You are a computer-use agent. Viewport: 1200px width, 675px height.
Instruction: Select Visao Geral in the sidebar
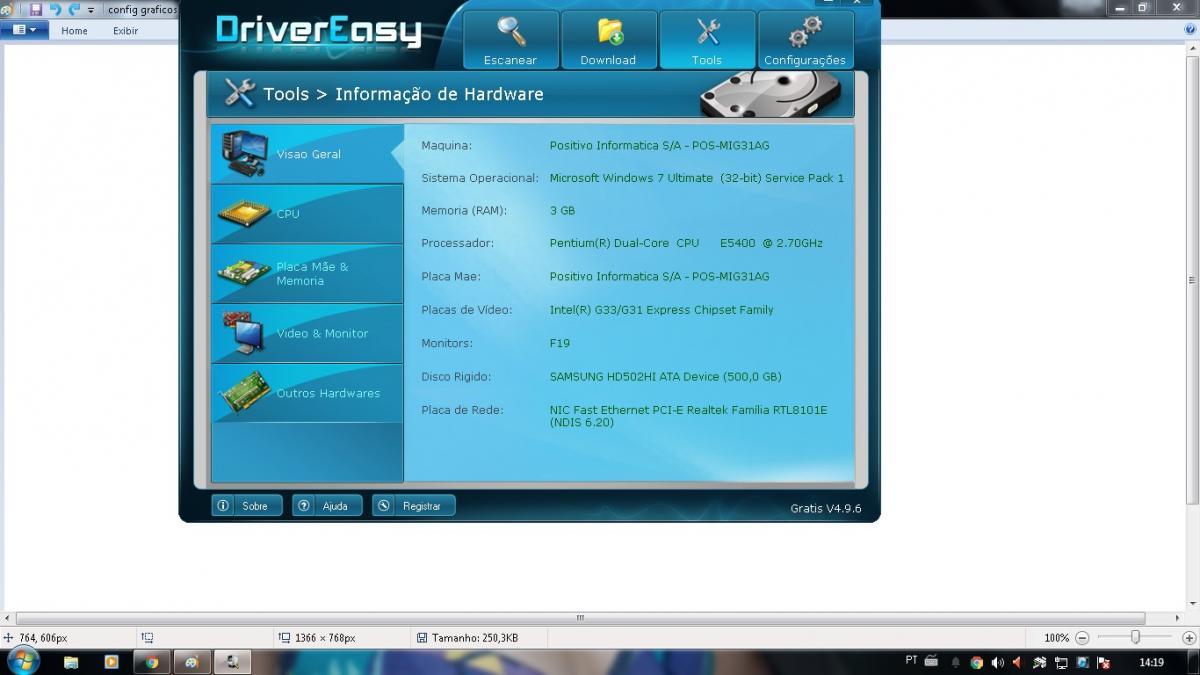point(307,154)
